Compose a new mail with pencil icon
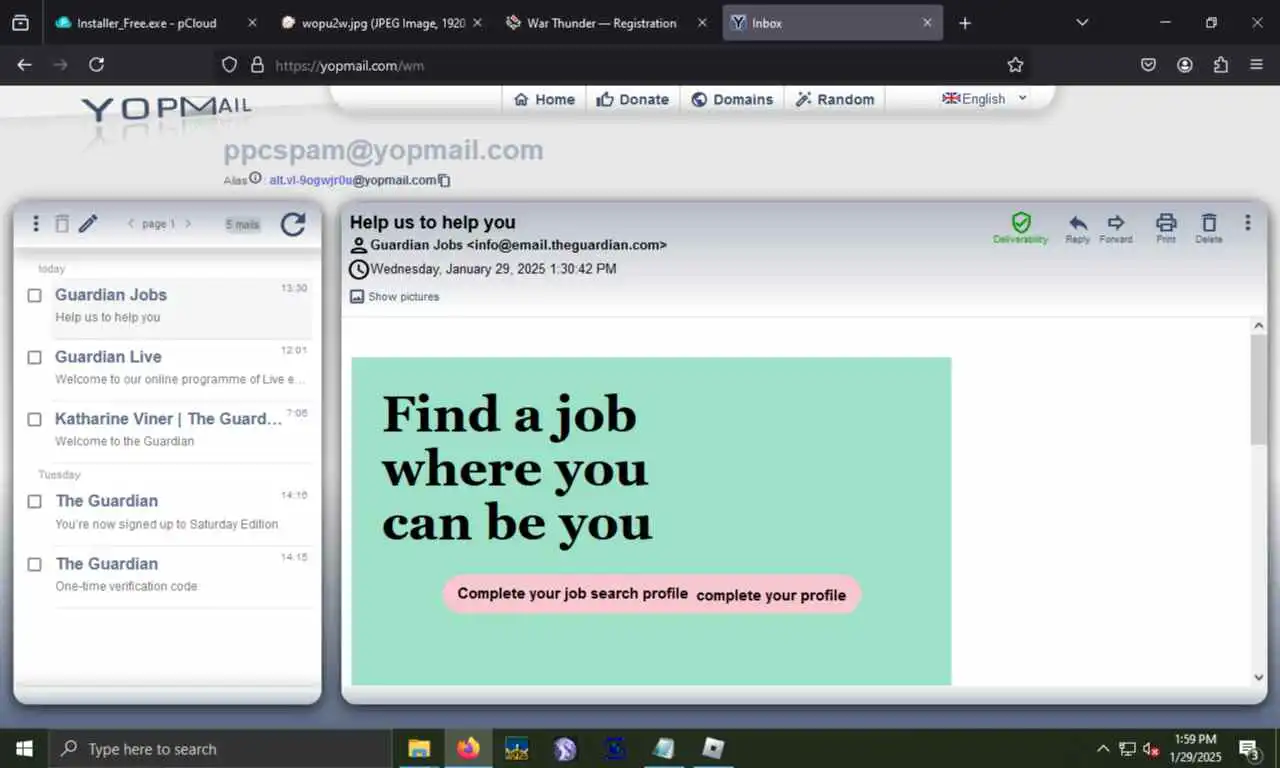Image resolution: width=1280 pixels, height=768 pixels. pos(88,224)
